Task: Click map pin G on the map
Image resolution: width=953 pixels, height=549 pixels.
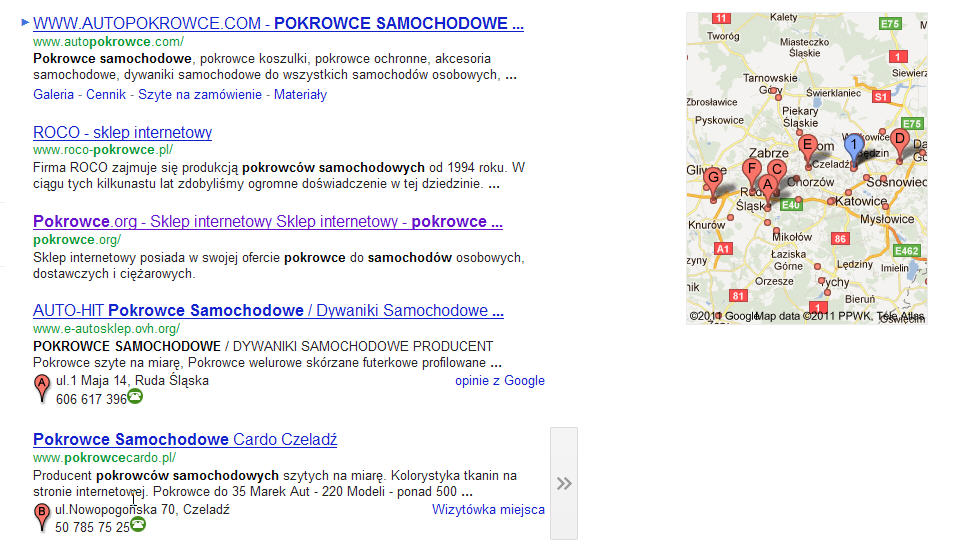Action: (x=713, y=183)
